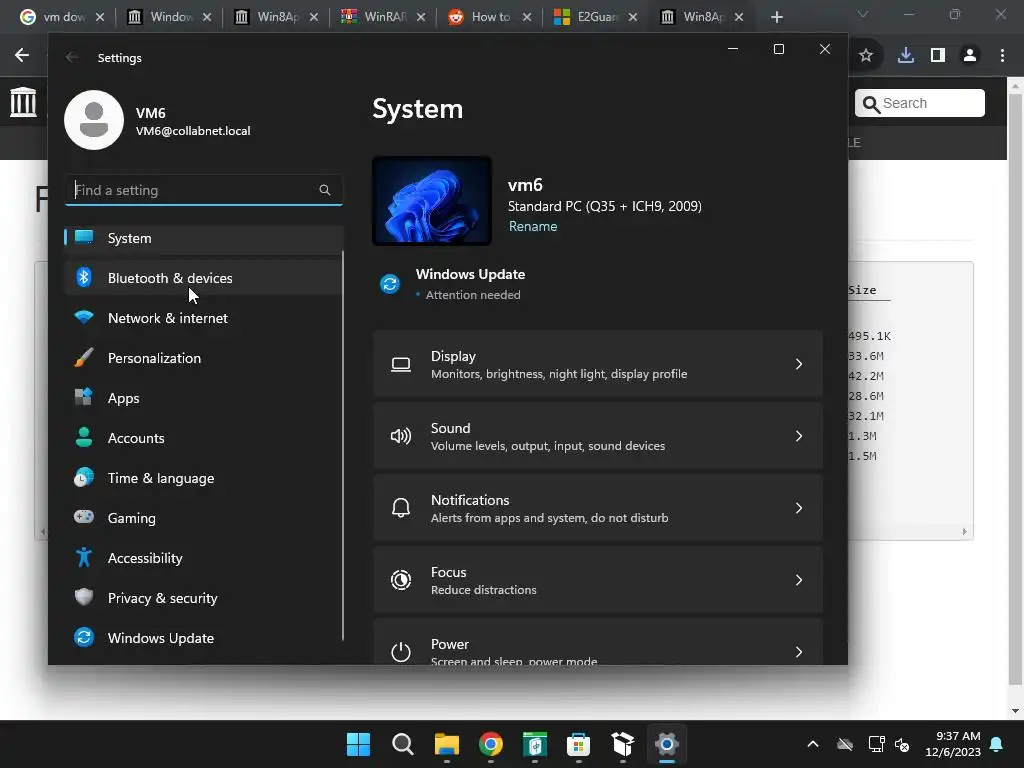Open taskbar Search
The width and height of the screenshot is (1024, 768).
point(402,744)
